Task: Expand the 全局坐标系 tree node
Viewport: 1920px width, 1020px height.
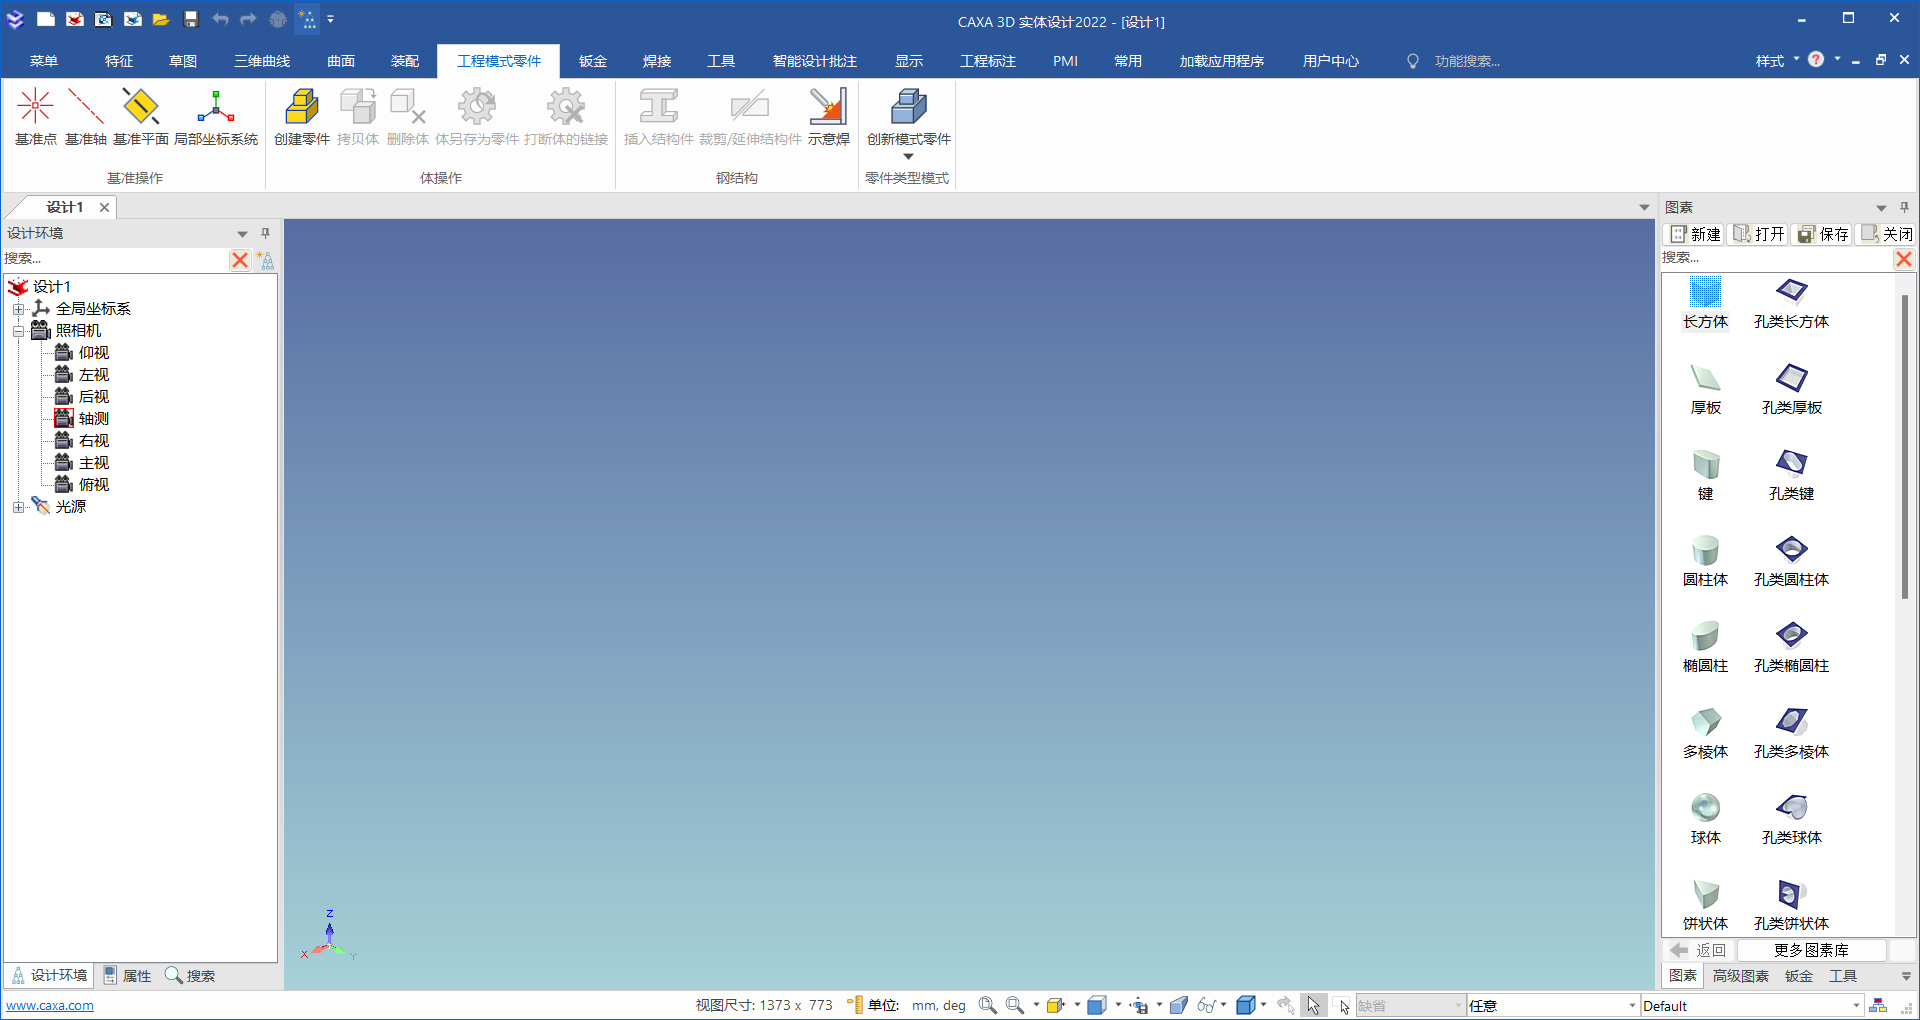Action: click(x=18, y=309)
